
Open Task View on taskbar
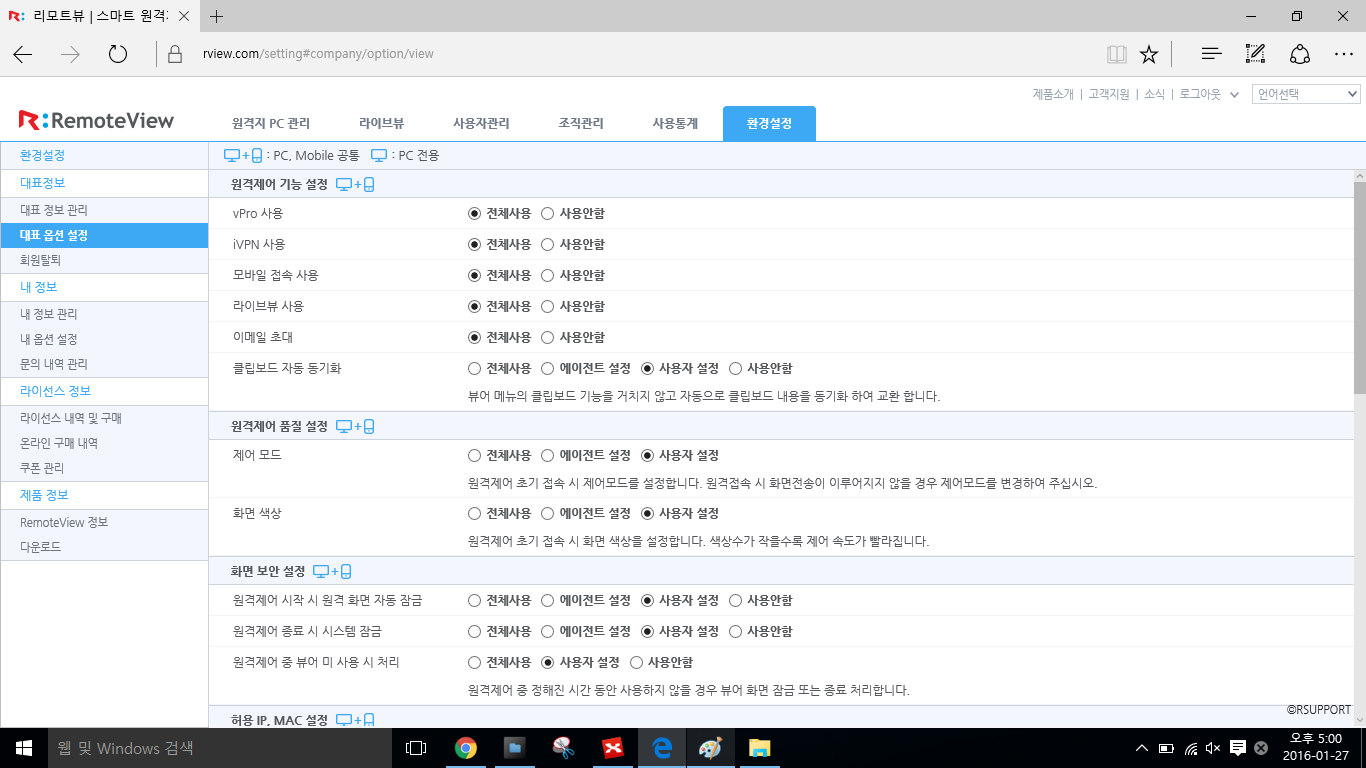point(416,748)
